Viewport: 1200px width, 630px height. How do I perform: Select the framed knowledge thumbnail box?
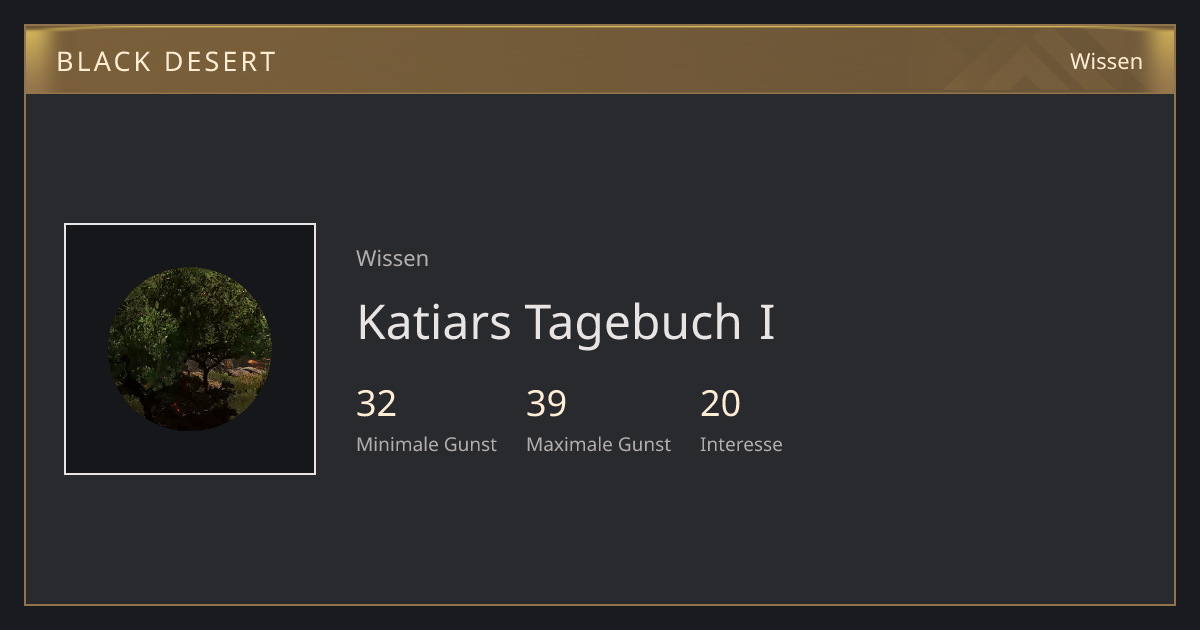tap(190, 349)
